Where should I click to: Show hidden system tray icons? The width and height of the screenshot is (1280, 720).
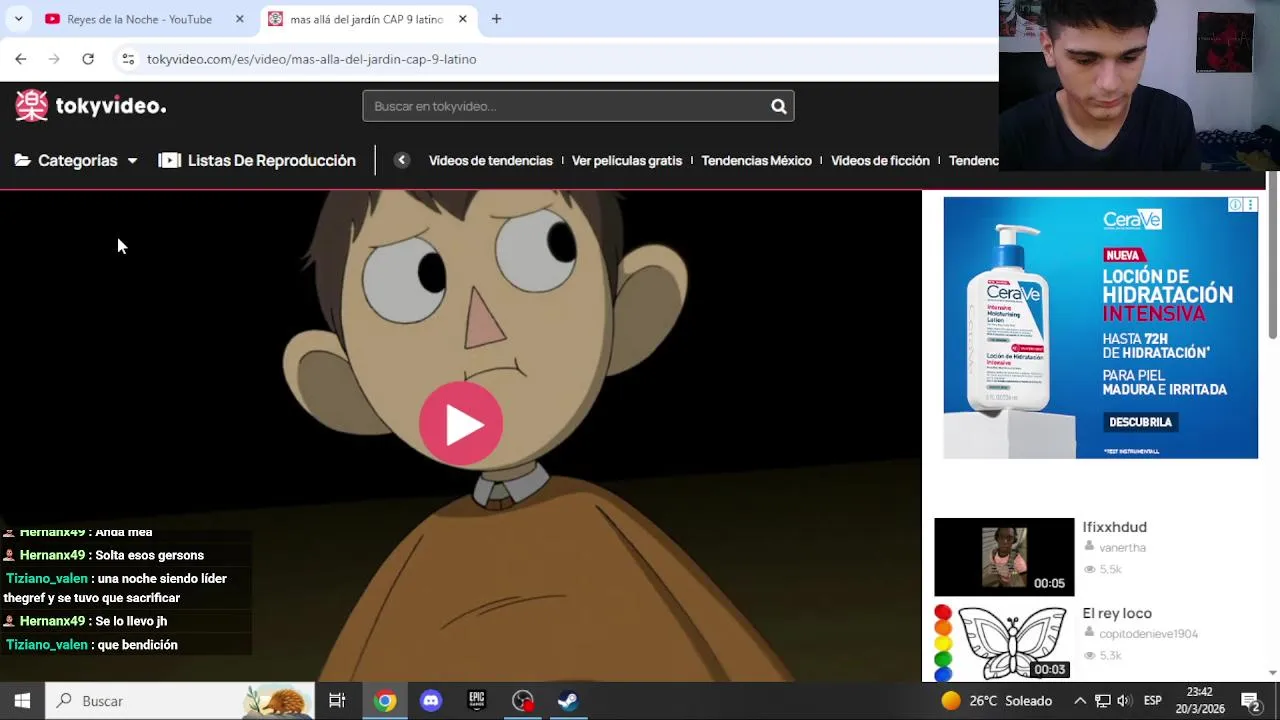coord(1080,701)
